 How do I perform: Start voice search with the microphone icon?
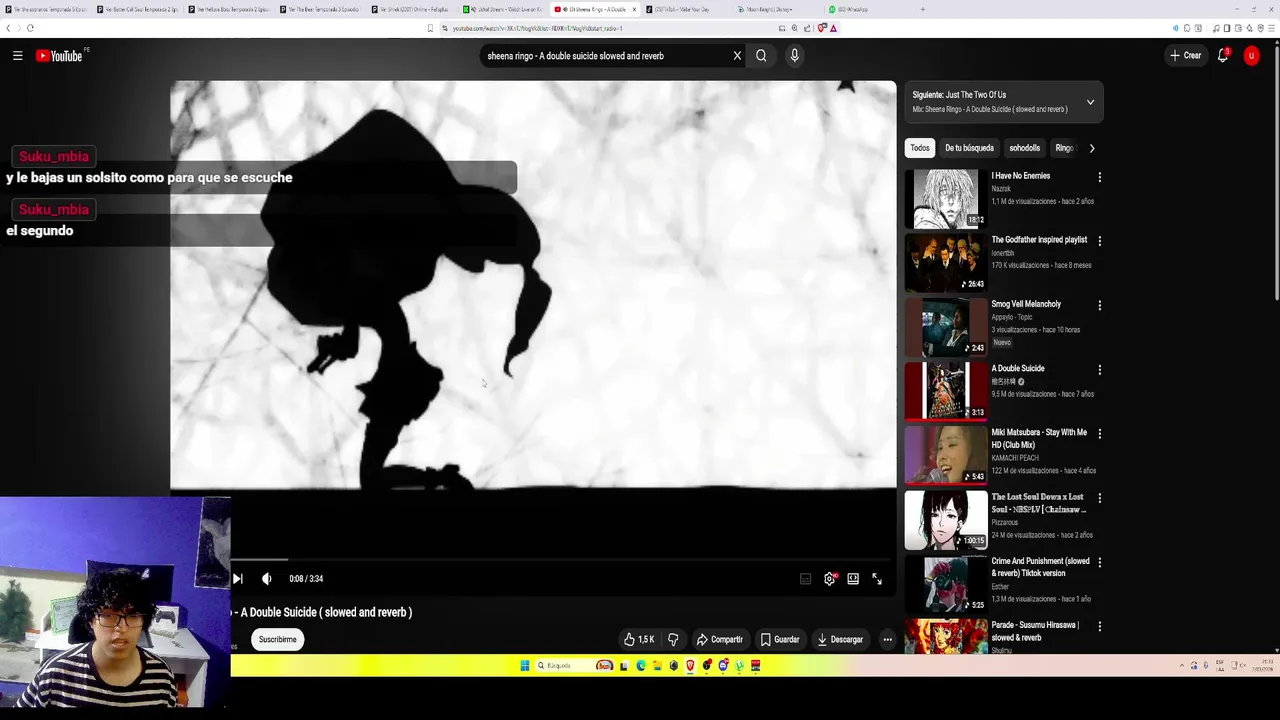coord(794,56)
